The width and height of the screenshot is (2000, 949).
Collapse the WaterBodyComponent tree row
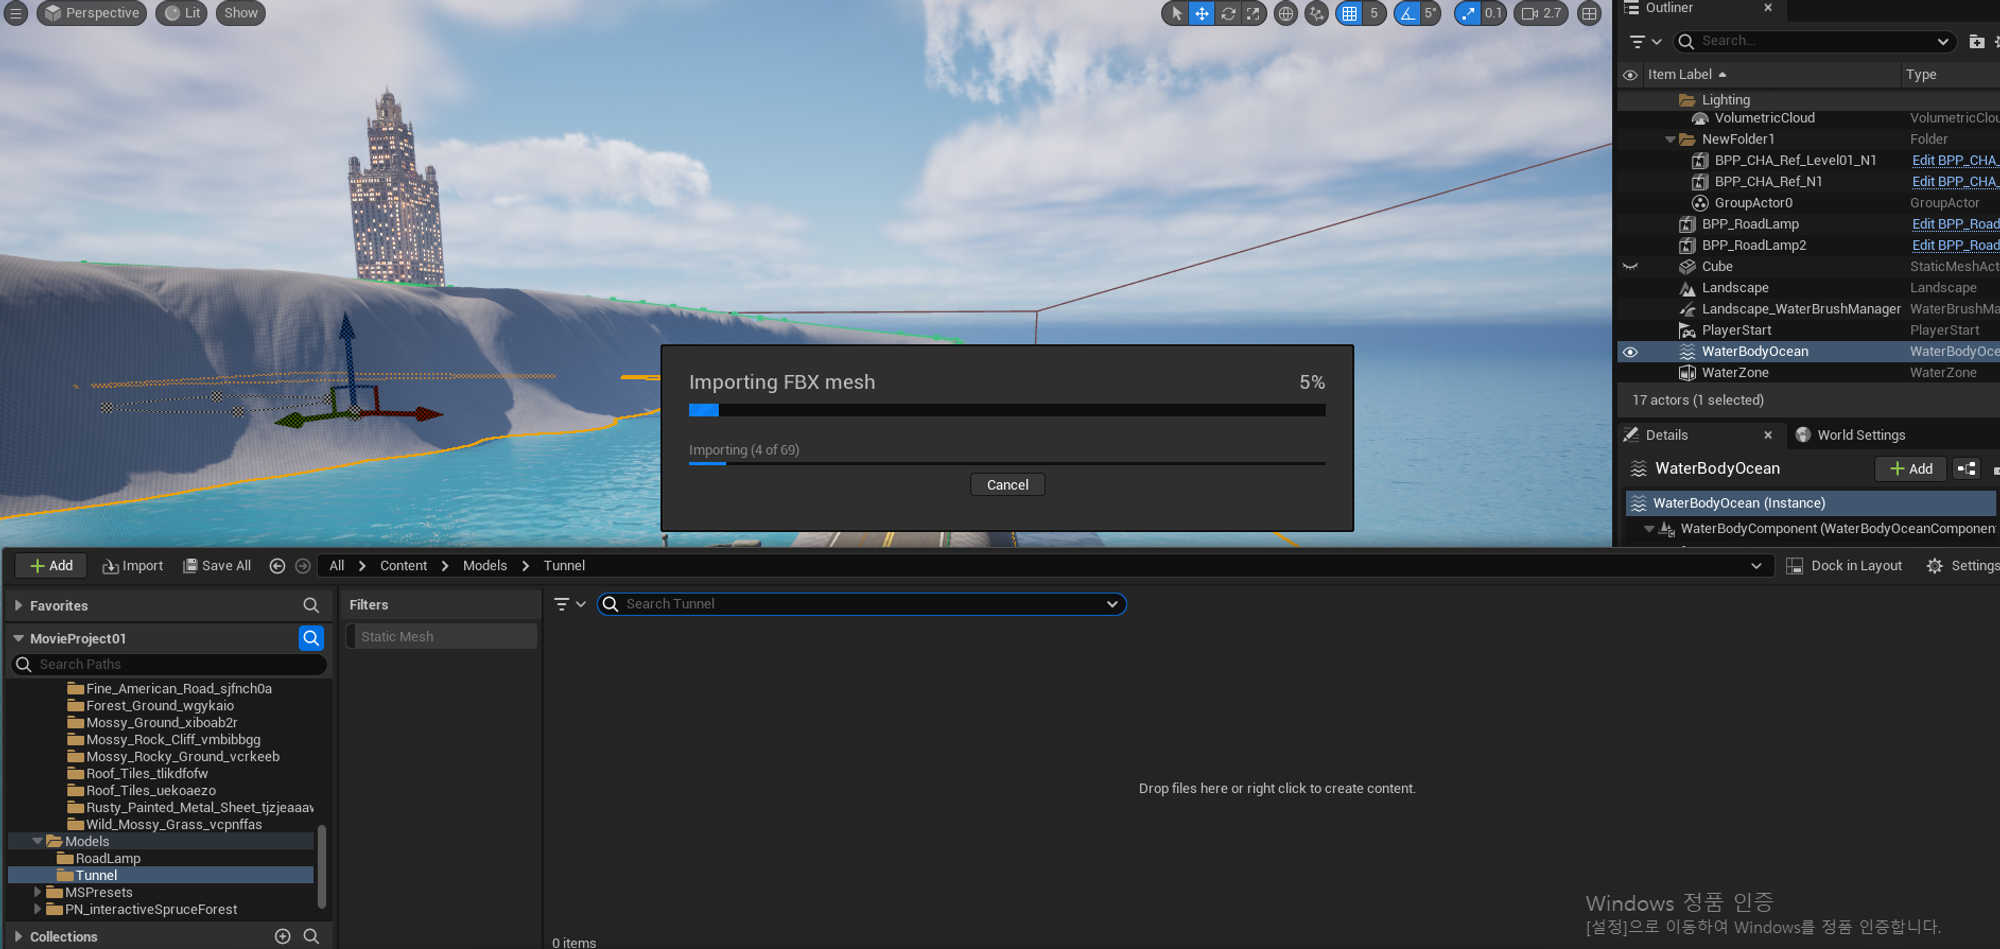click(x=1649, y=529)
